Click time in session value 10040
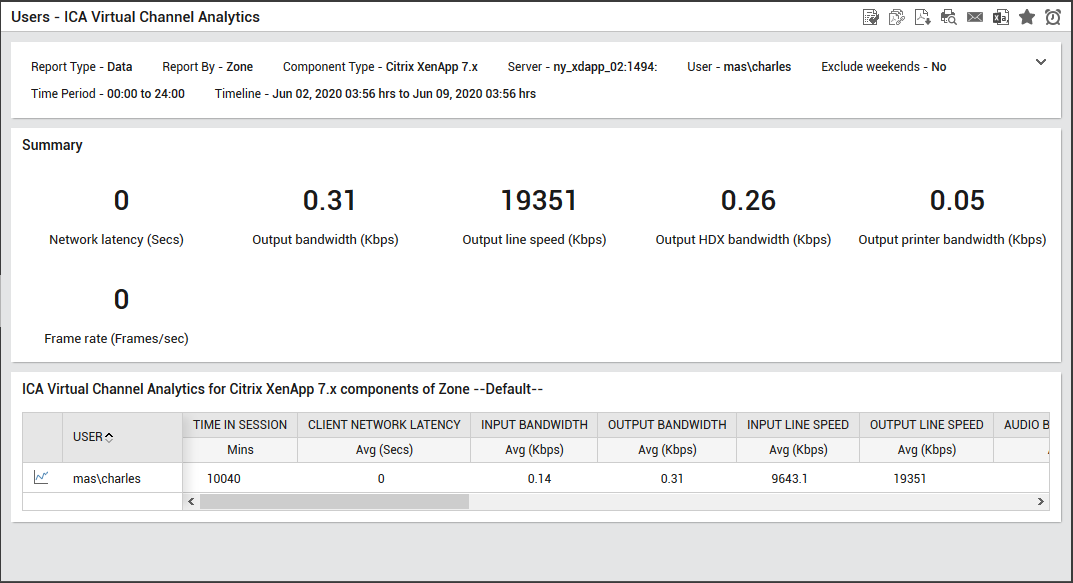The height and width of the screenshot is (583, 1073). pos(224,478)
